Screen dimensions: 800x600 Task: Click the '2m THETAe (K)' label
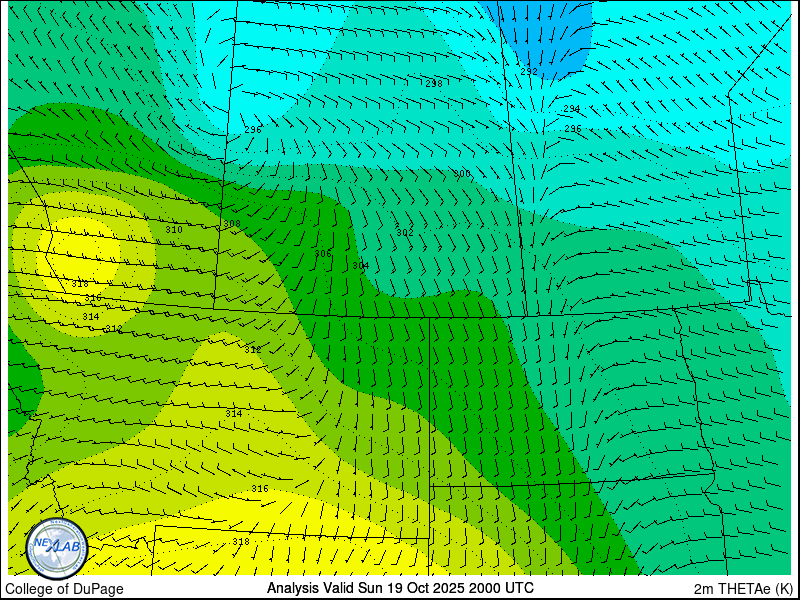pyautogui.click(x=743, y=589)
